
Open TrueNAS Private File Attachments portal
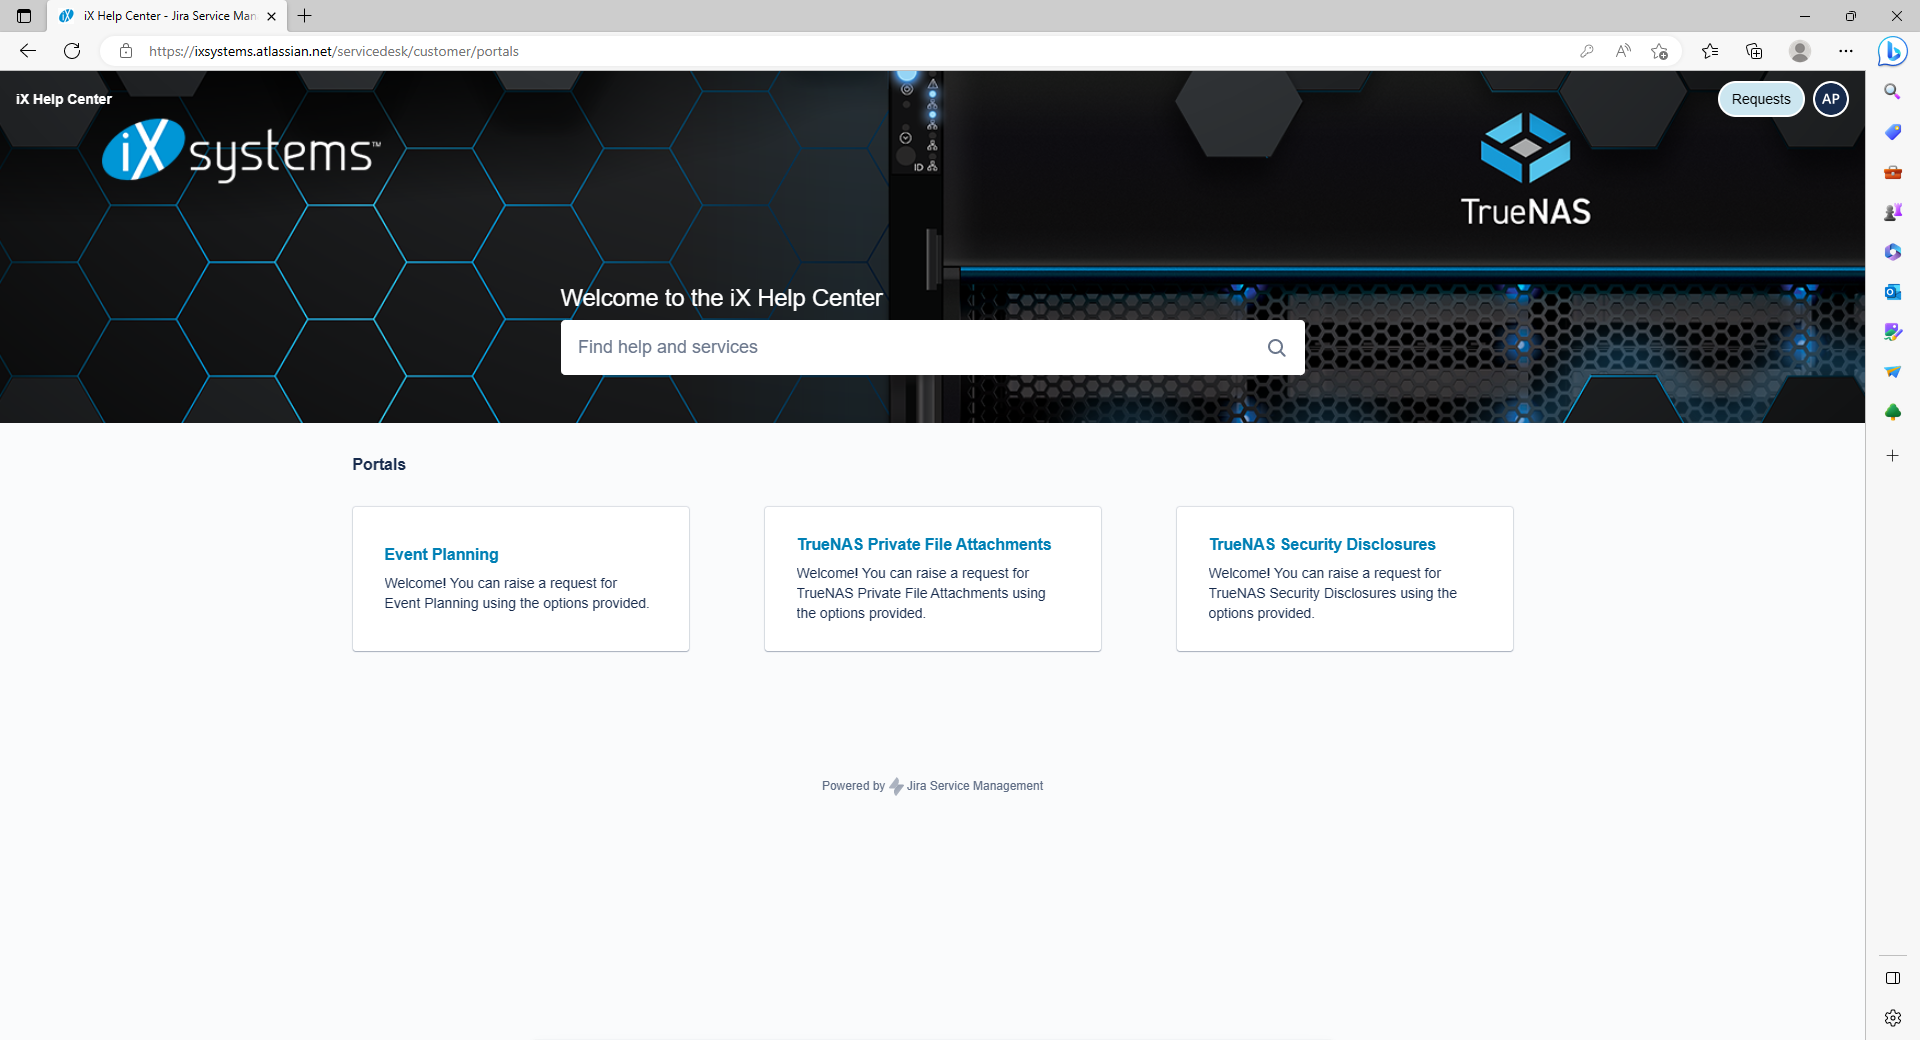(x=924, y=544)
